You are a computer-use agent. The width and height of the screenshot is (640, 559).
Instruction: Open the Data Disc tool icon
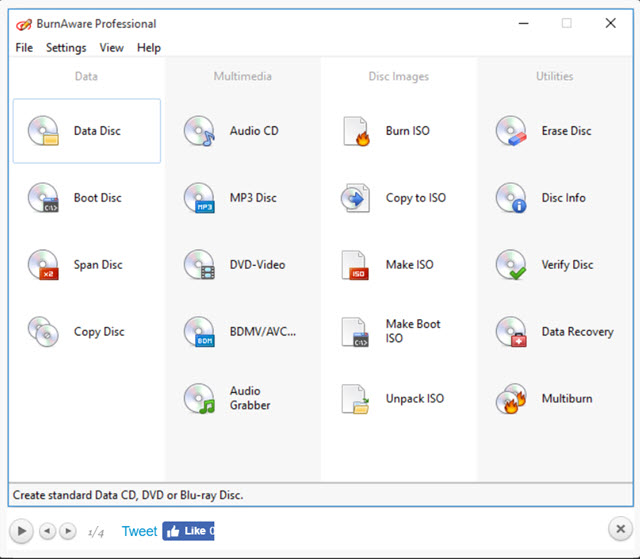pos(43,131)
